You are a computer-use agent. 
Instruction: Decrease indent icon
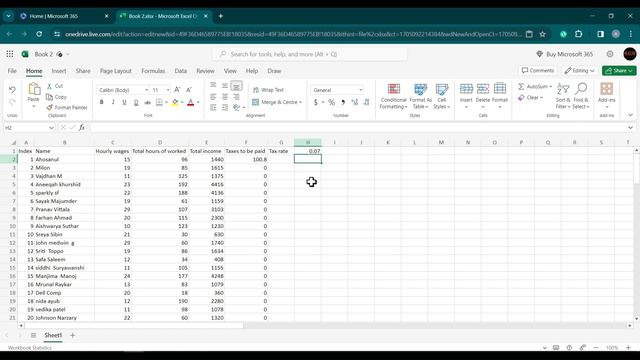(x=213, y=107)
